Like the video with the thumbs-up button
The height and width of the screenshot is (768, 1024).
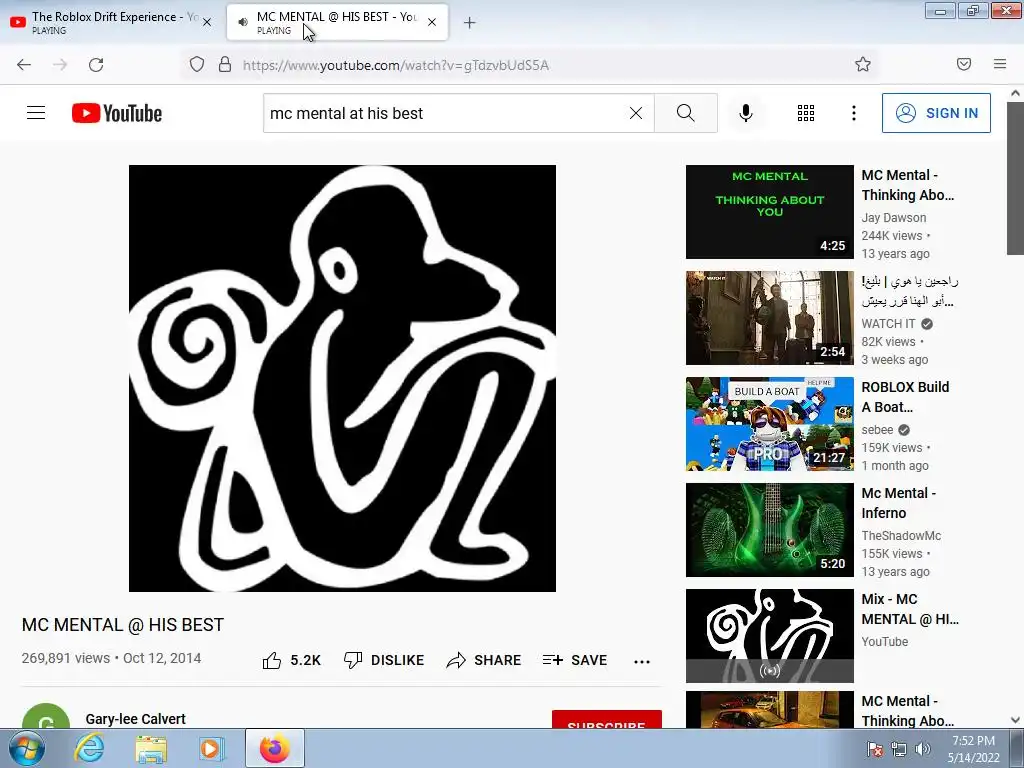click(291, 660)
